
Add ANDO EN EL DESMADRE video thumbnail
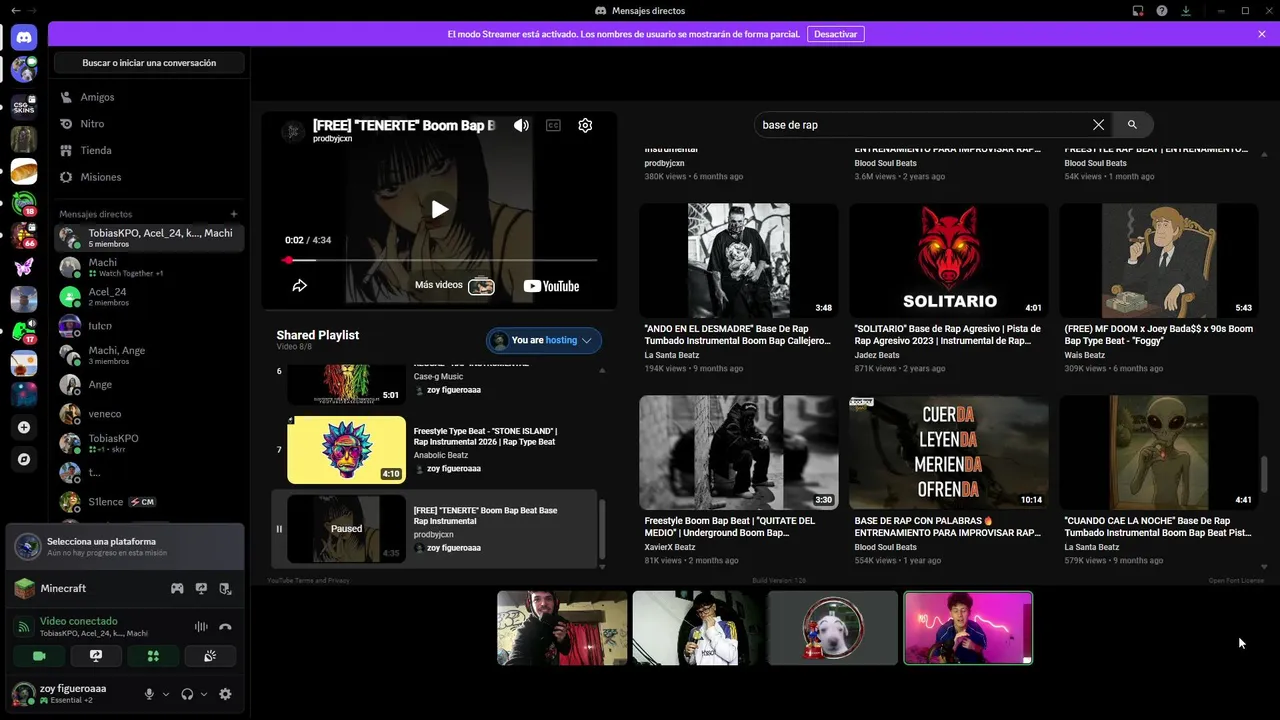[x=739, y=261]
